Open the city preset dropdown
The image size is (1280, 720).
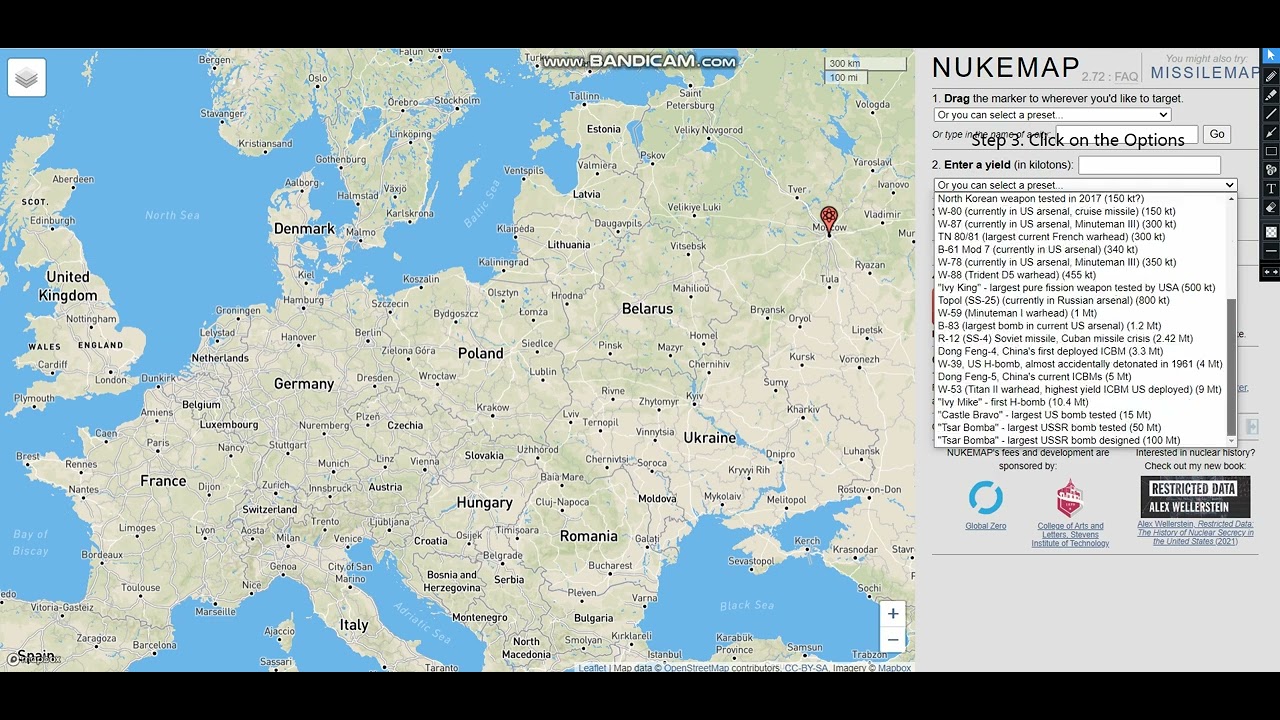click(1052, 115)
